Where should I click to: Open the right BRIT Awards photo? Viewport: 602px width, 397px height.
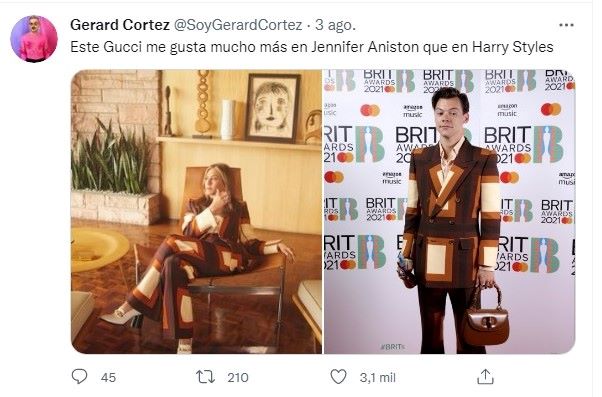coord(450,212)
